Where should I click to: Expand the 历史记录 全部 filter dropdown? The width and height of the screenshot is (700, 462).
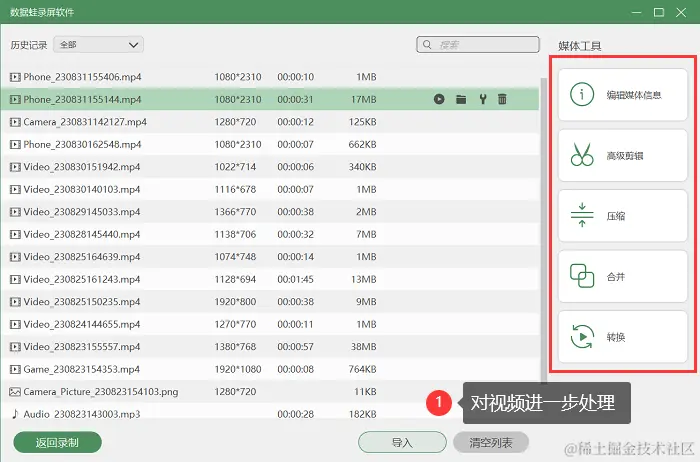[99, 45]
